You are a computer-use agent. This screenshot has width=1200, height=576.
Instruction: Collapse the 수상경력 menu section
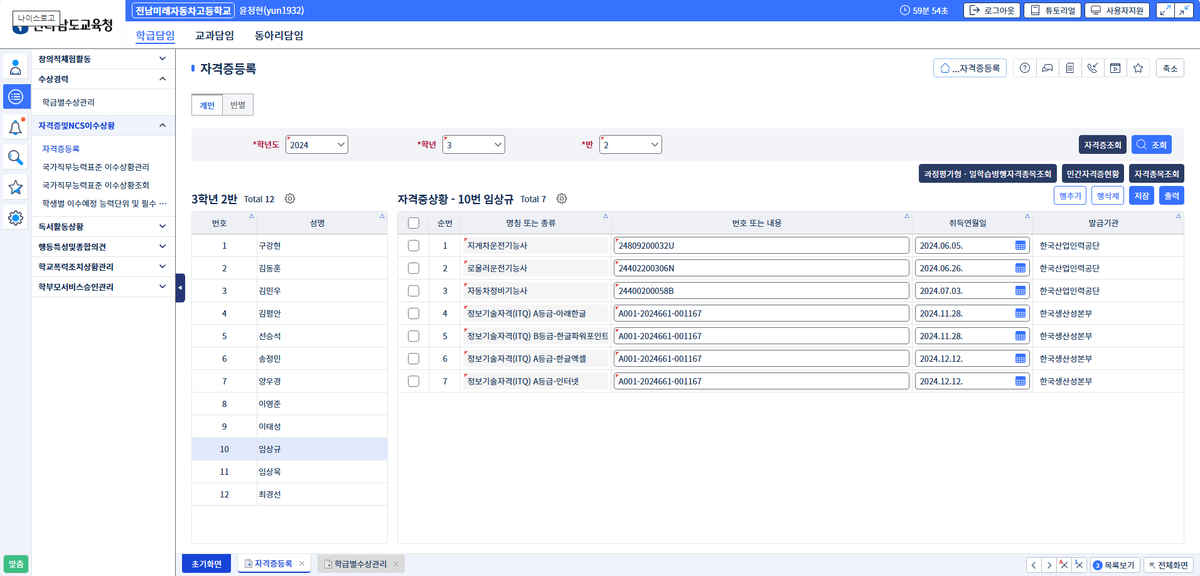[x=163, y=78]
